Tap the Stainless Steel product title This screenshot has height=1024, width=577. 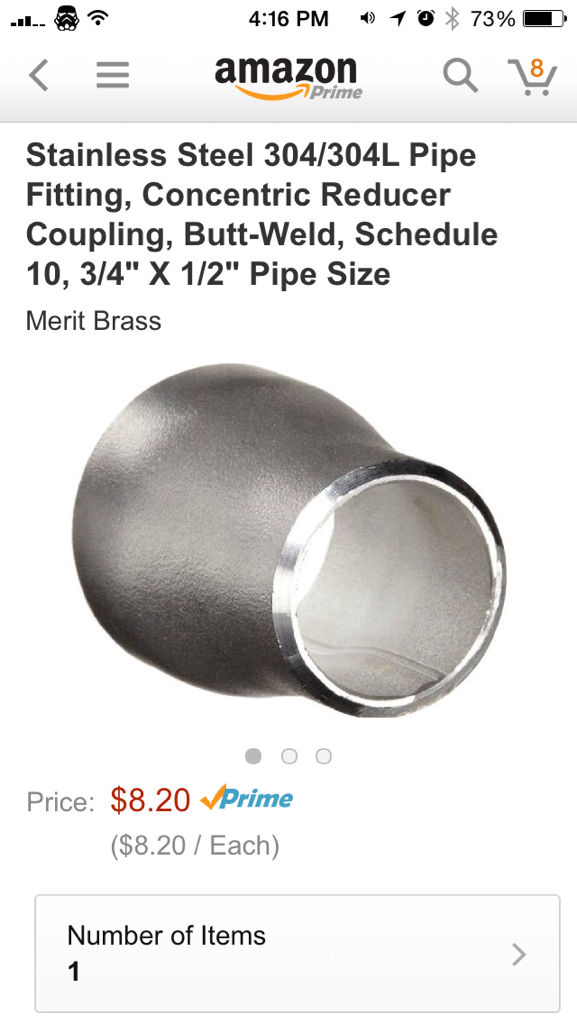(261, 214)
